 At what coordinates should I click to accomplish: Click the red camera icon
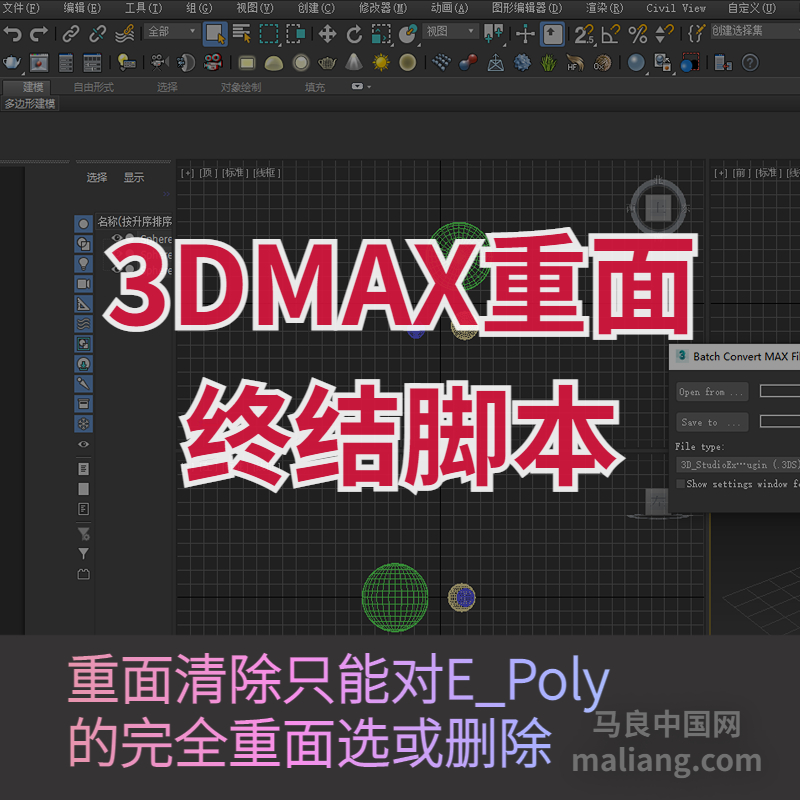(213, 63)
